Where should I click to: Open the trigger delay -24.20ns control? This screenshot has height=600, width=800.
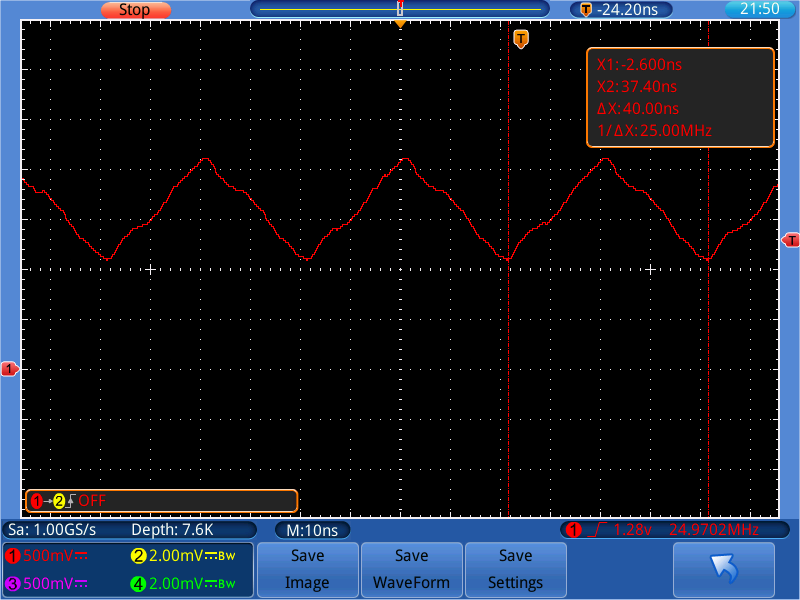pyautogui.click(x=625, y=9)
